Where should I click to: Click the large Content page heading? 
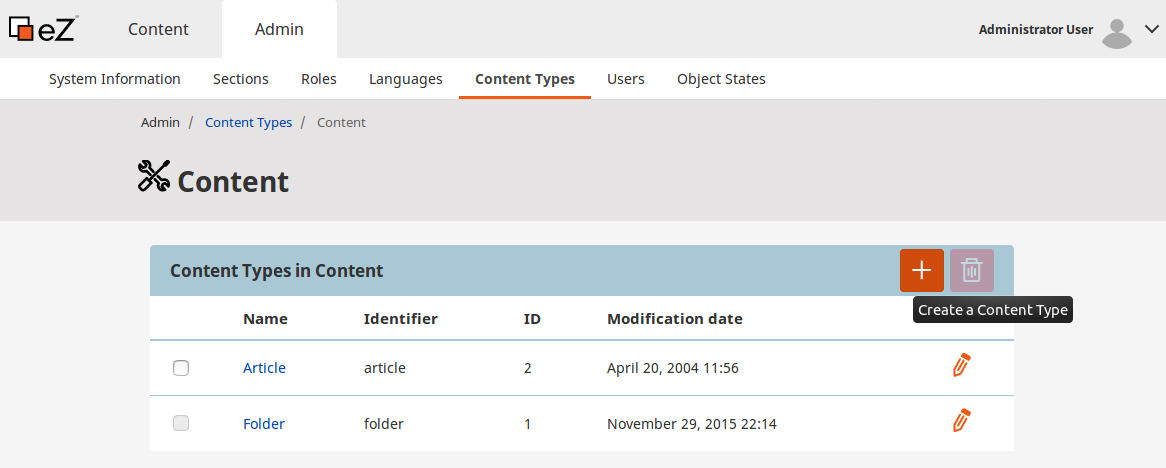tap(233, 182)
